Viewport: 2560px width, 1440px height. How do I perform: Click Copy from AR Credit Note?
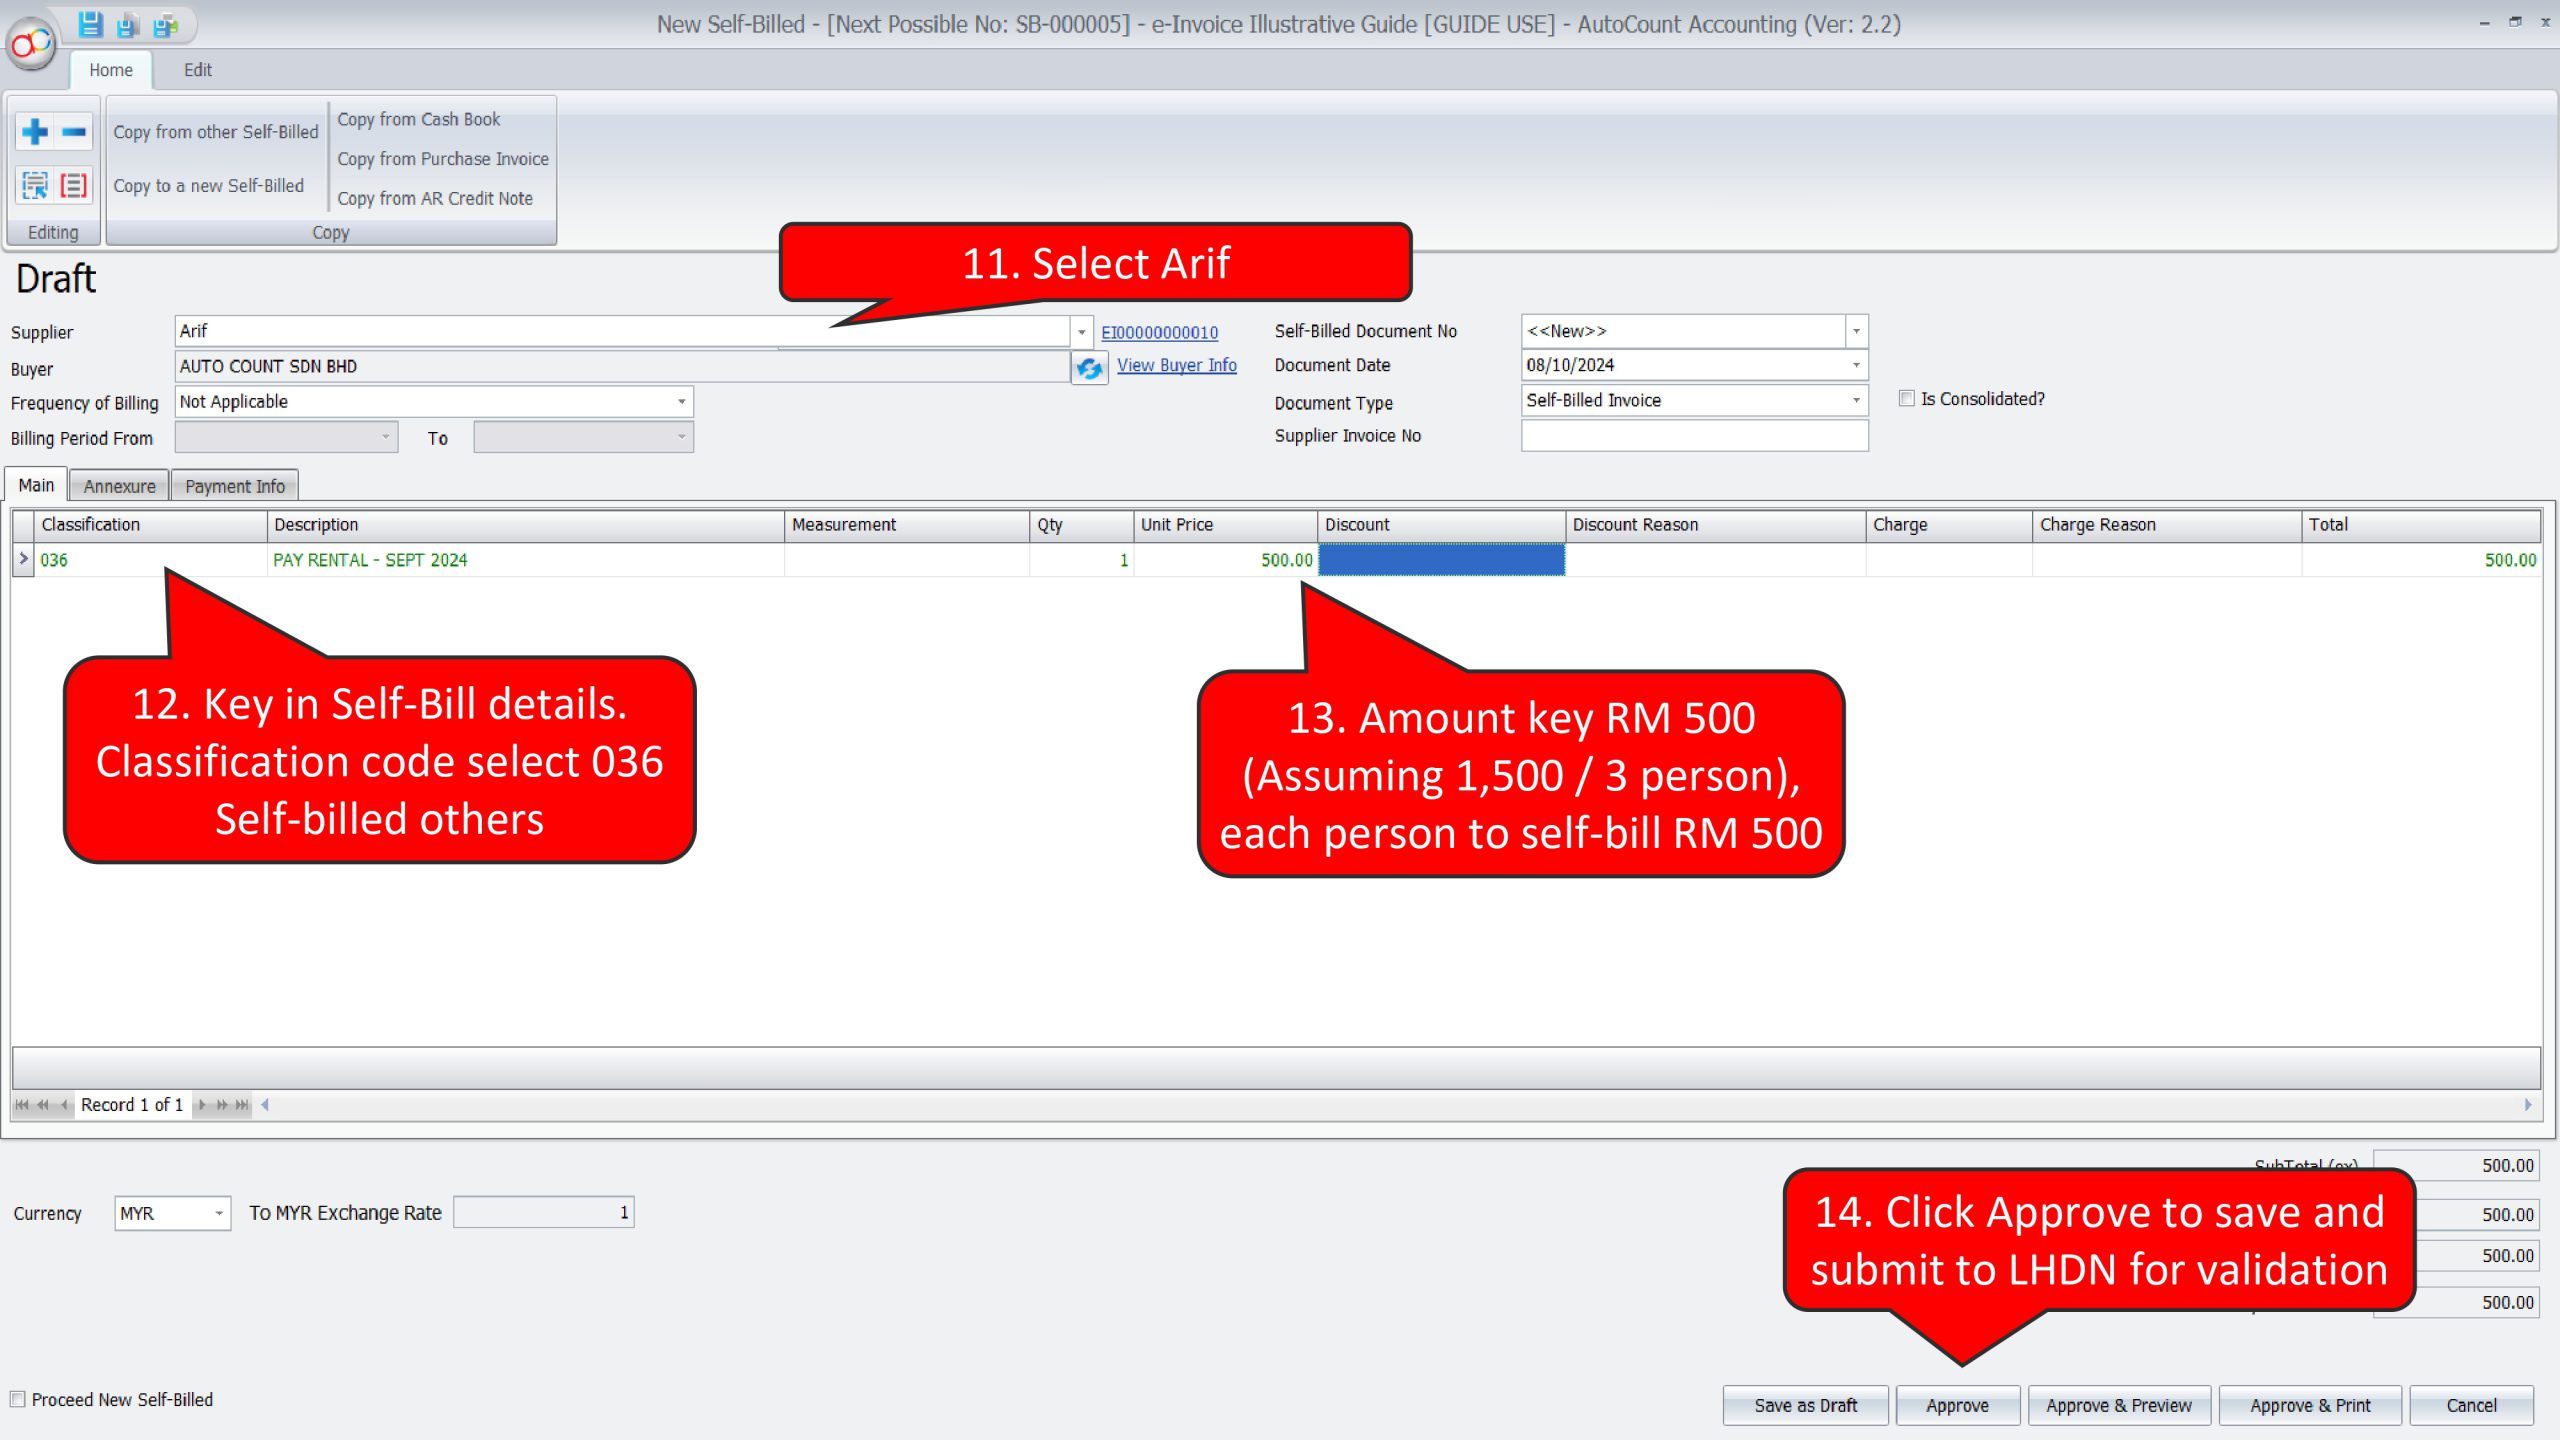435,199
